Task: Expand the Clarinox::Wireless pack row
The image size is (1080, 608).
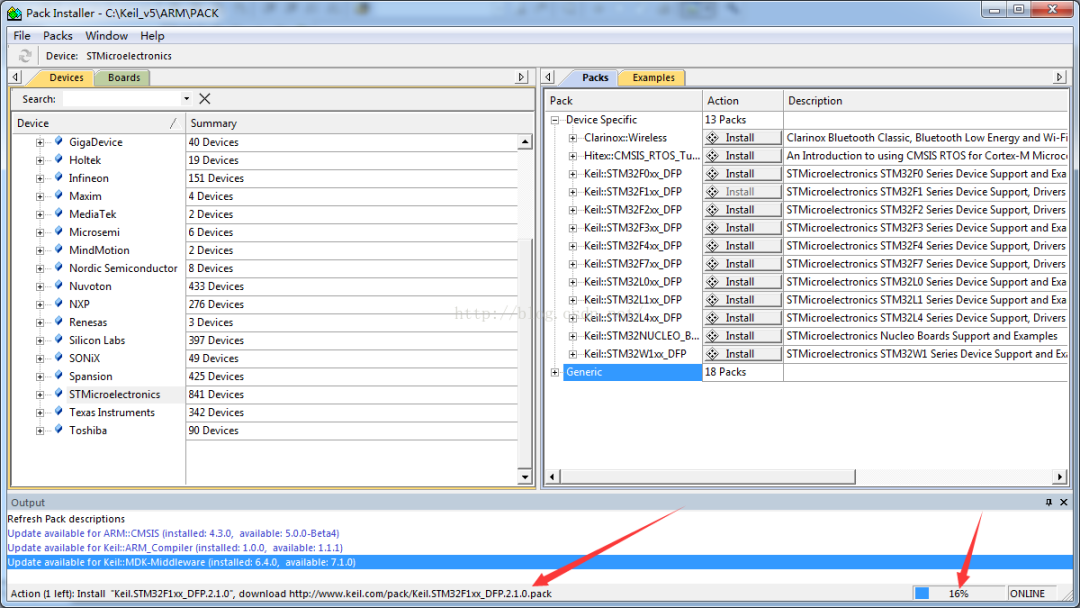Action: click(x=572, y=138)
